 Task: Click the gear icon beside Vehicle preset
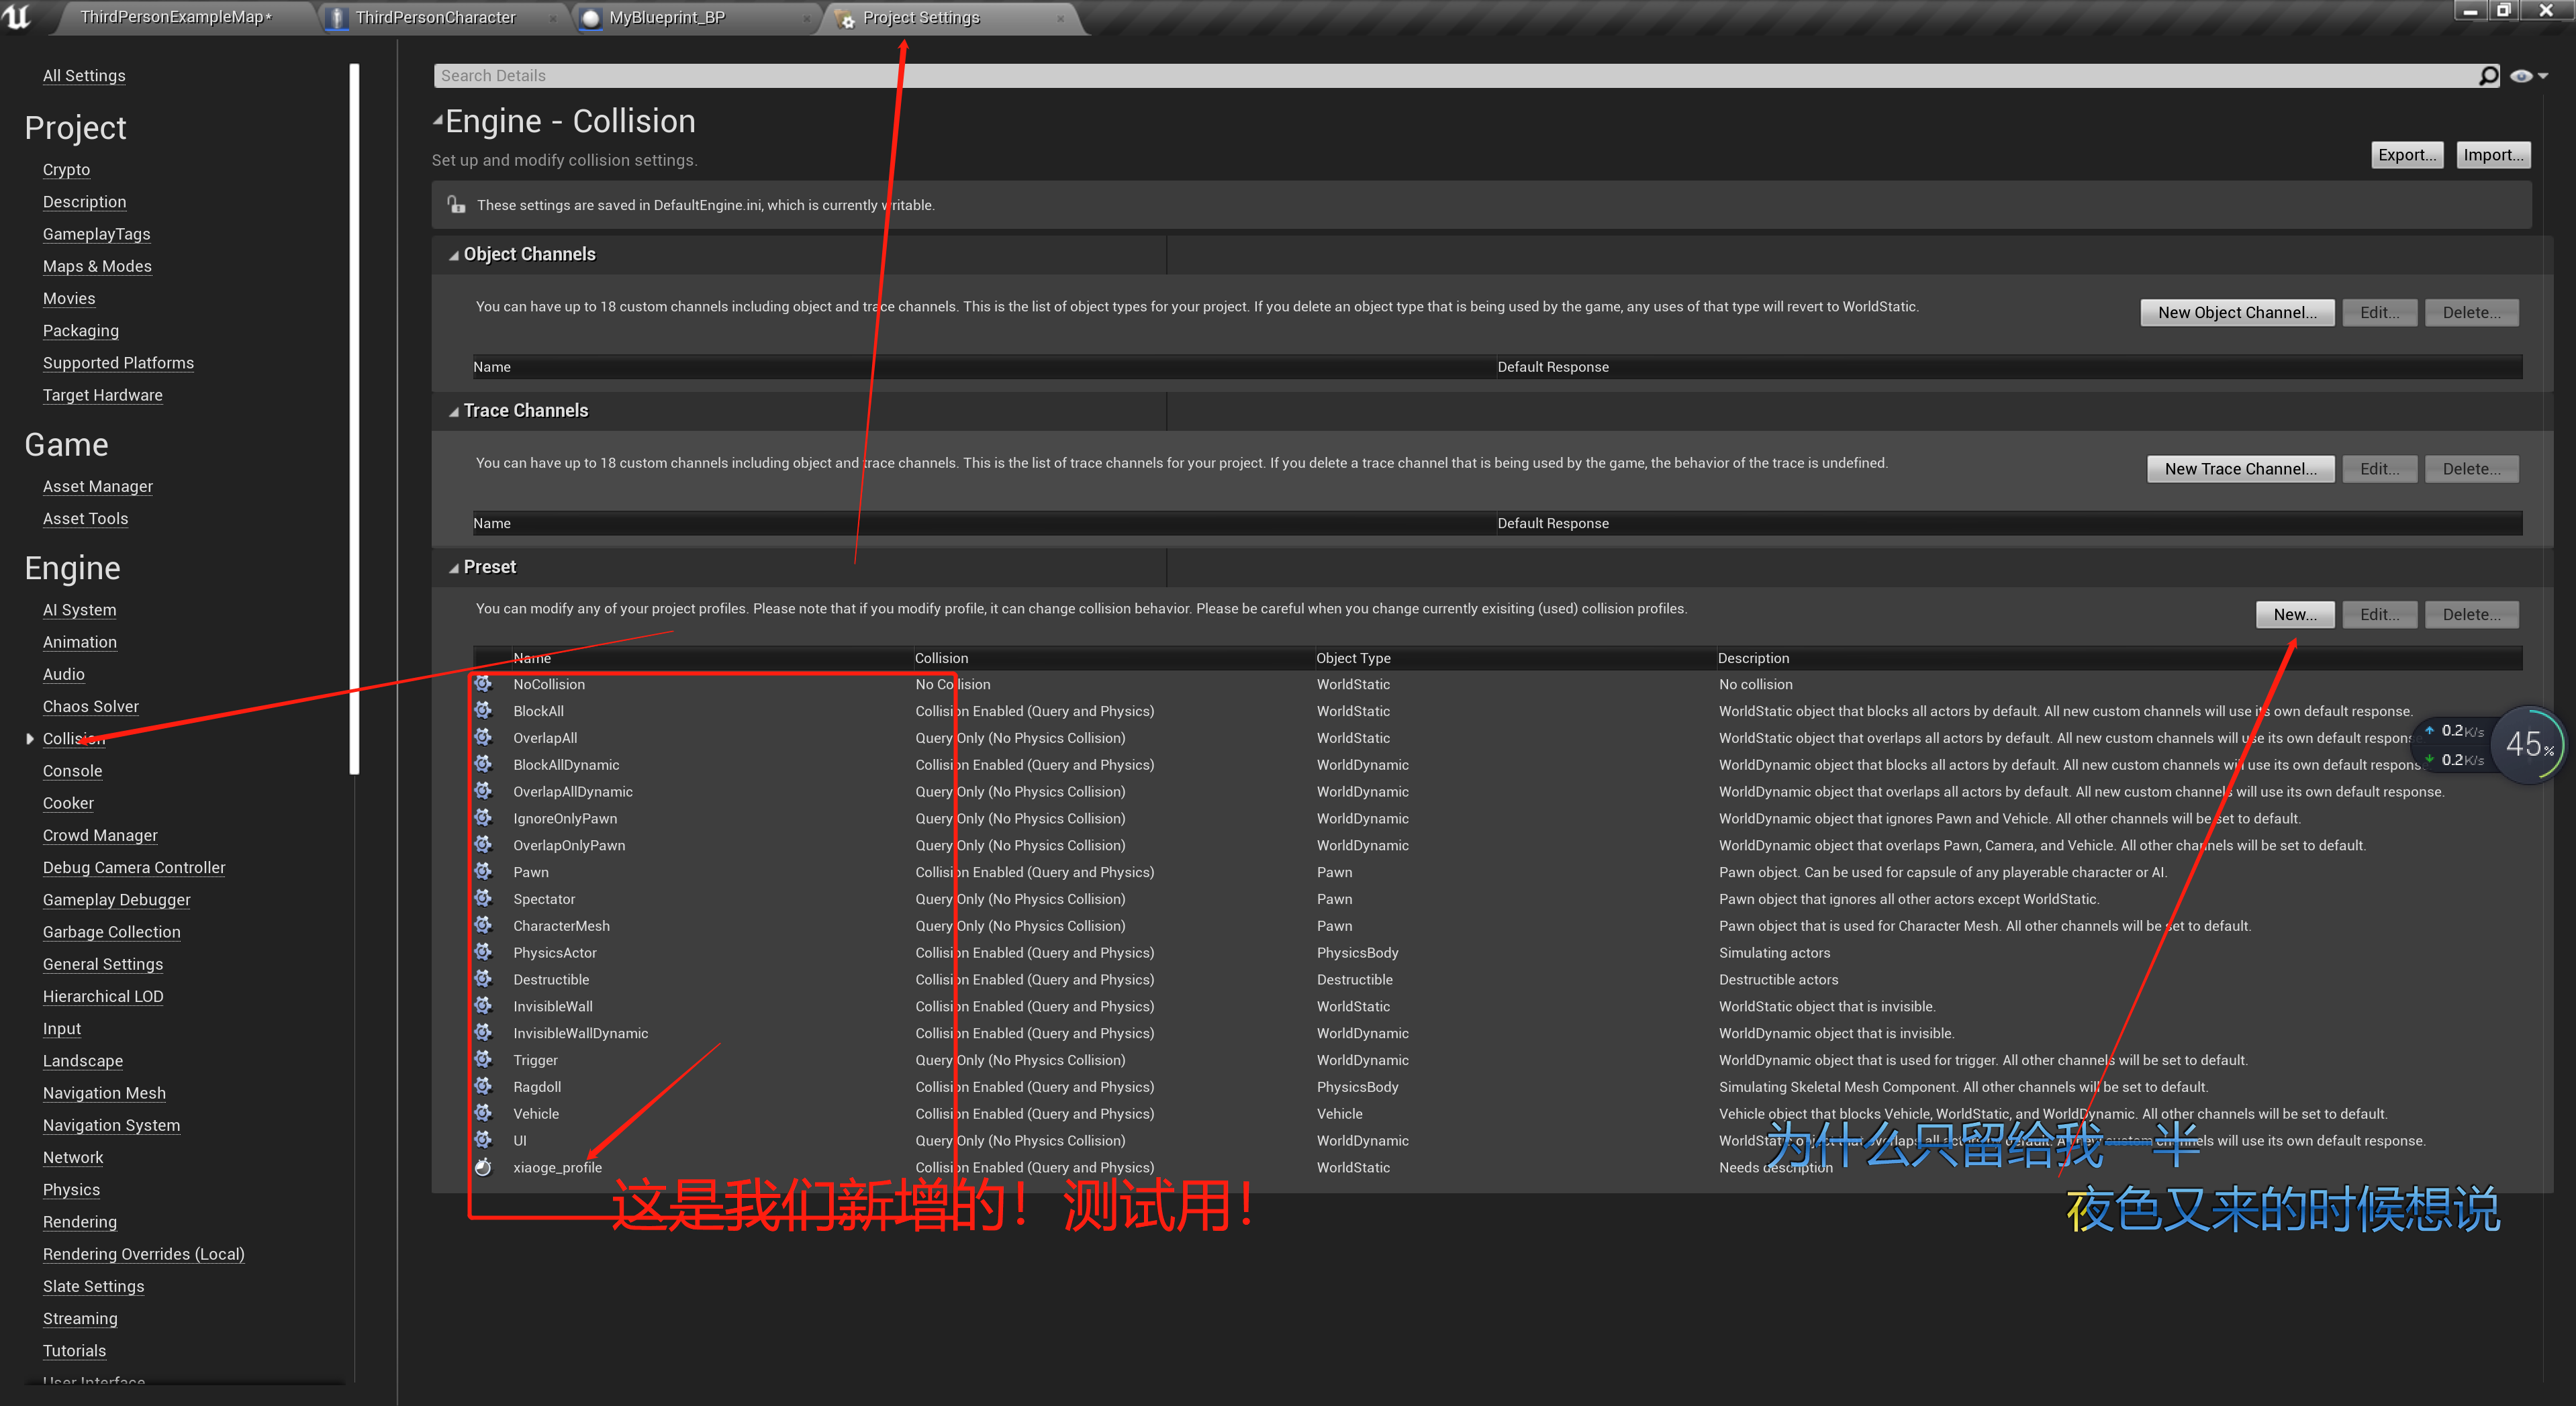pos(483,1114)
